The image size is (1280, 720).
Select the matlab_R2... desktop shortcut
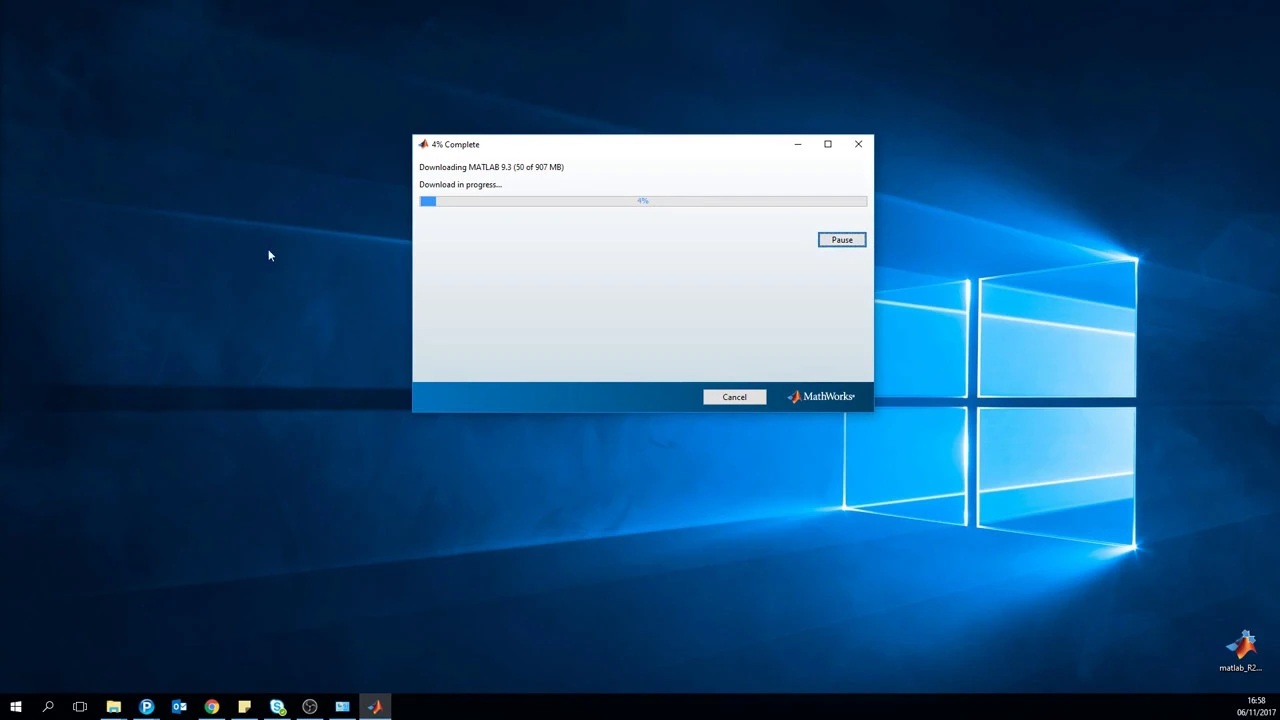tap(1241, 651)
